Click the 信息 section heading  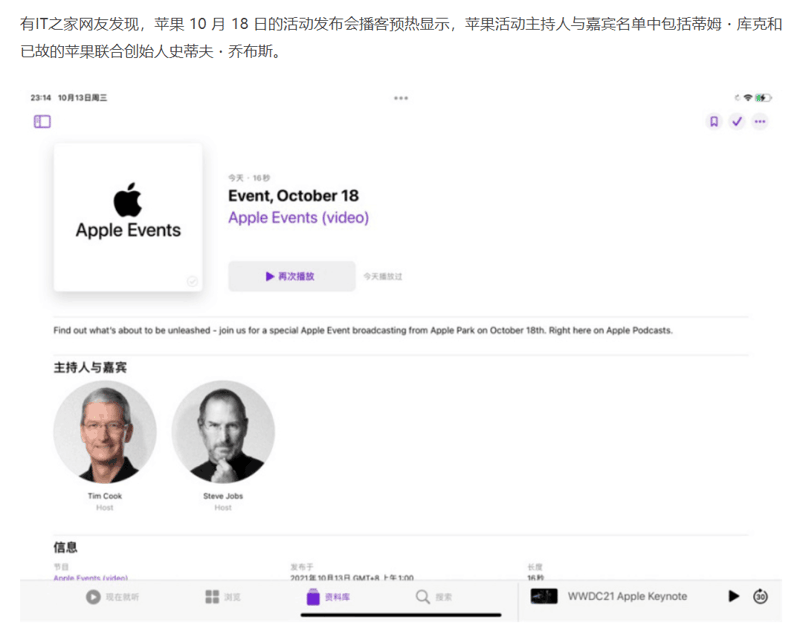pyautogui.click(x=65, y=548)
